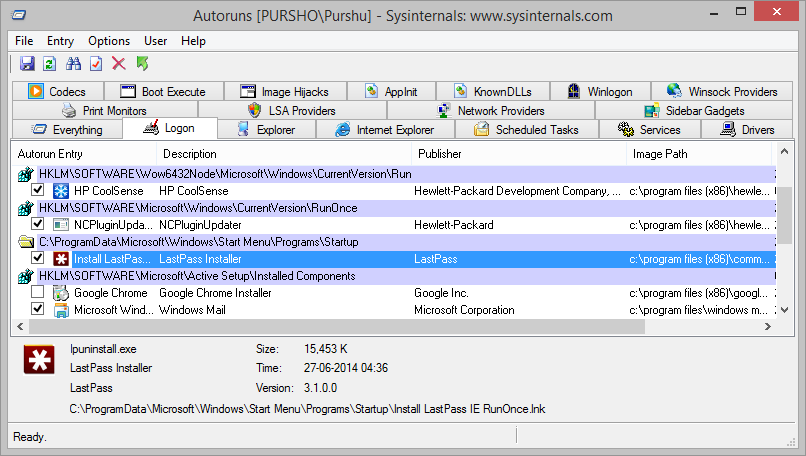Switch to the Print Monitors tab
806x456 pixels.
[105, 111]
